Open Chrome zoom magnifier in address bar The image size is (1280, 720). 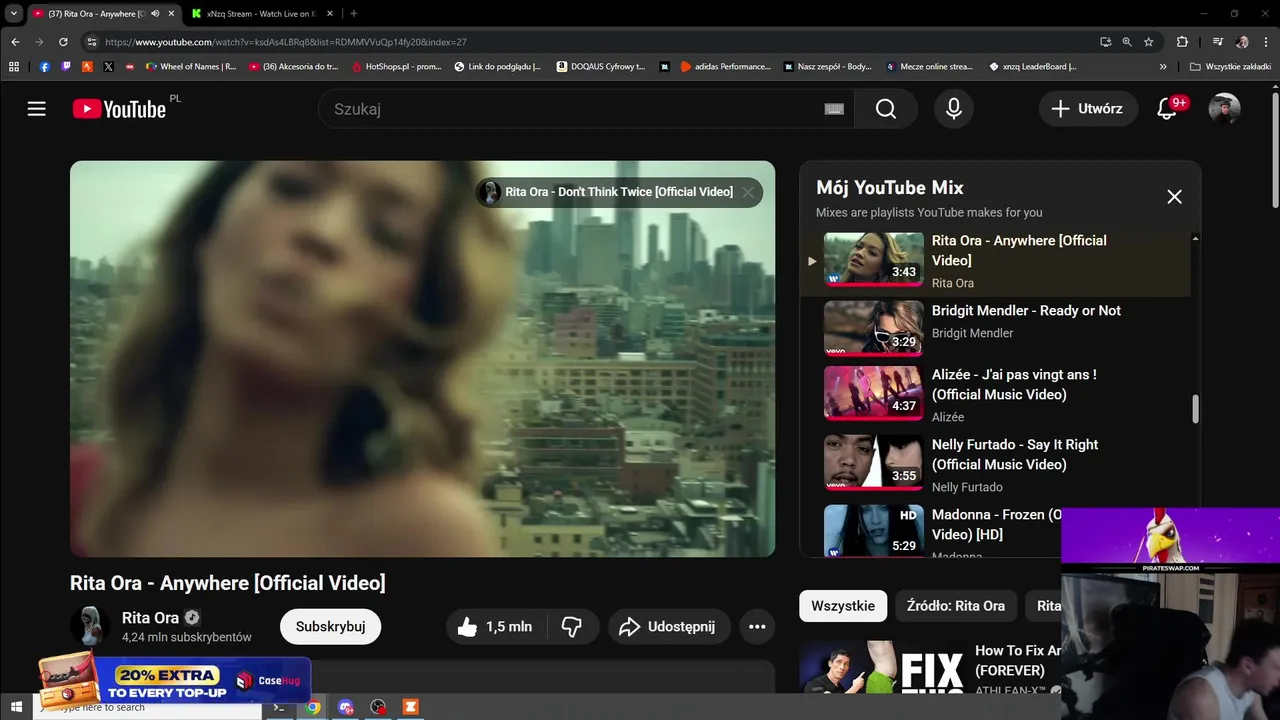click(x=1127, y=42)
